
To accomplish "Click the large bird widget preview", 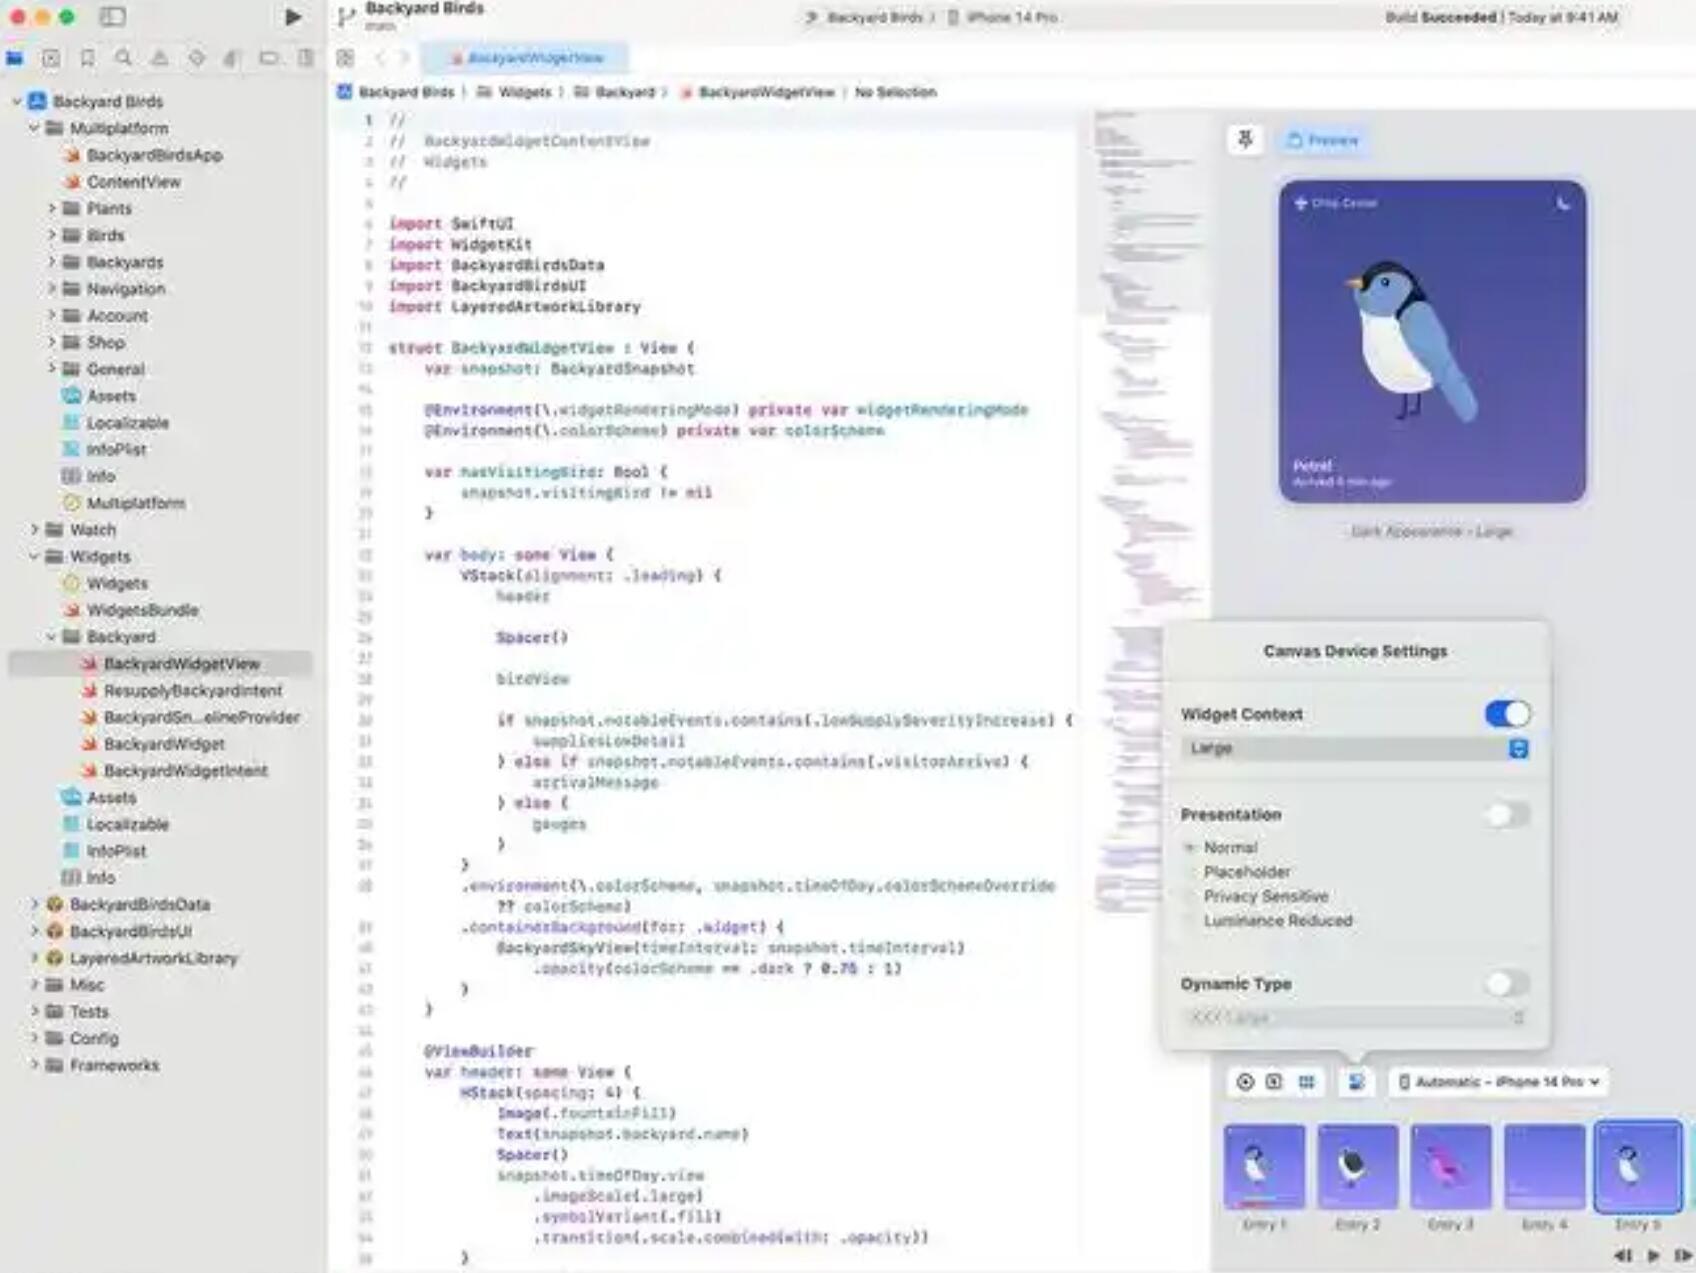I will click(x=1432, y=342).
